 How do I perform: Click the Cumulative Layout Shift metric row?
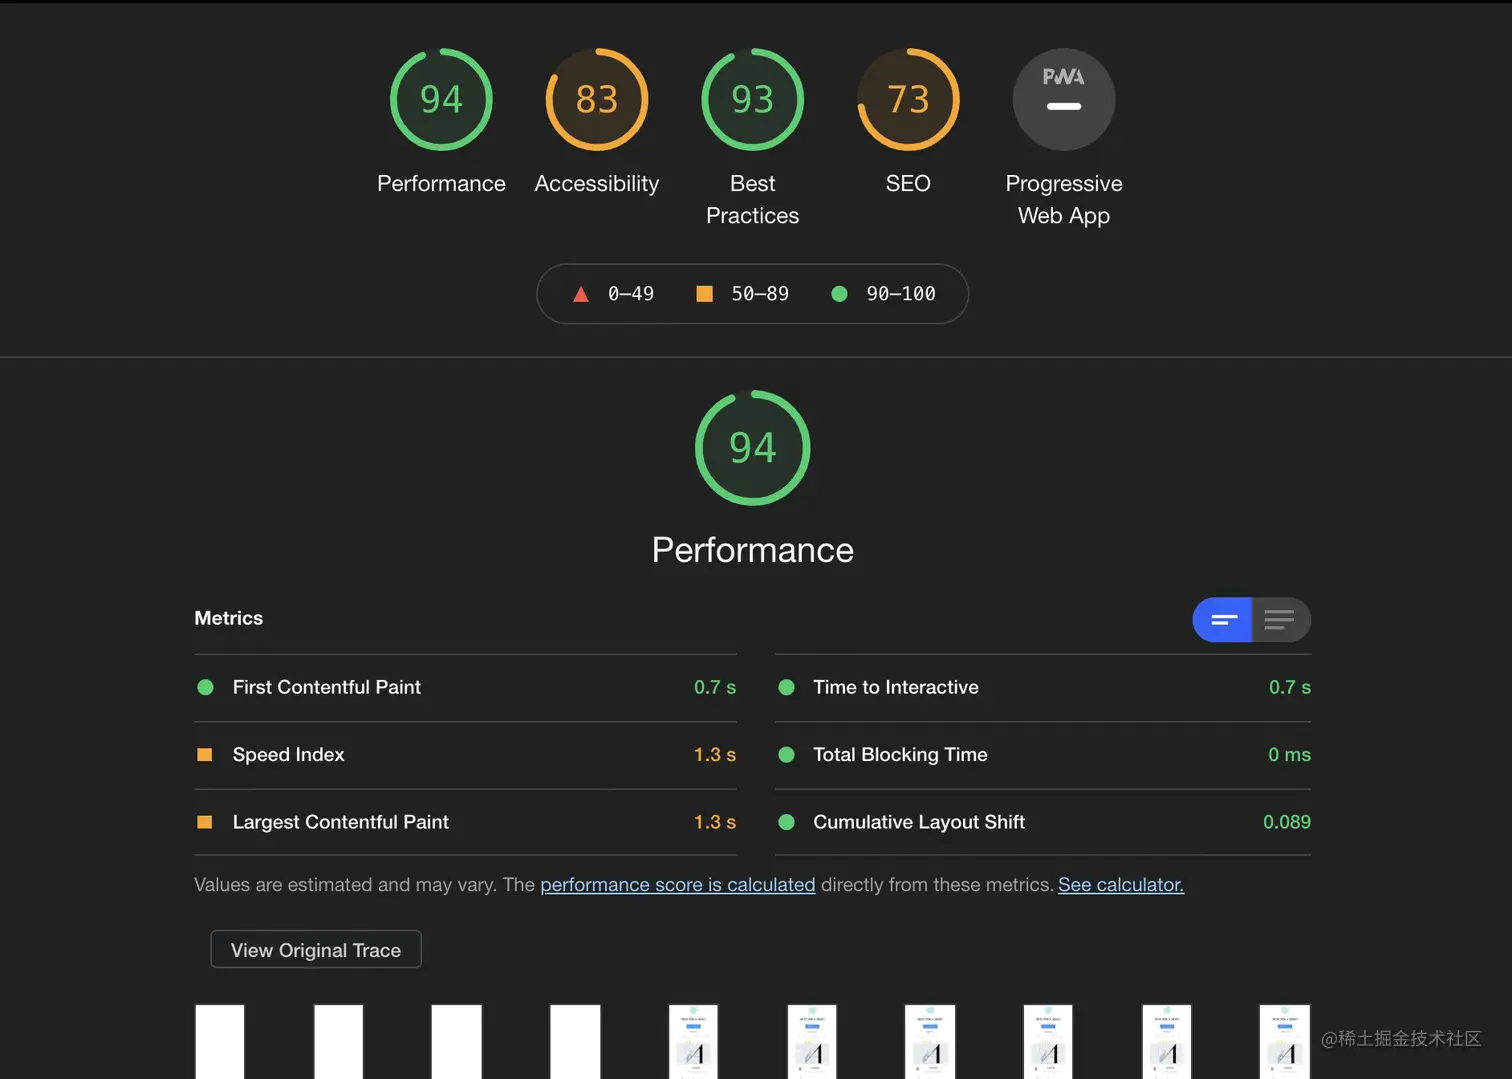click(x=1043, y=822)
